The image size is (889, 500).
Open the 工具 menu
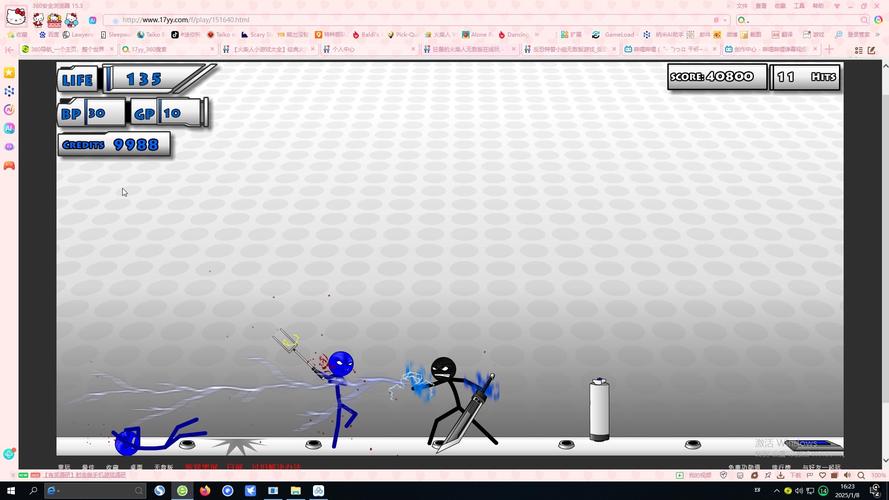point(799,6)
